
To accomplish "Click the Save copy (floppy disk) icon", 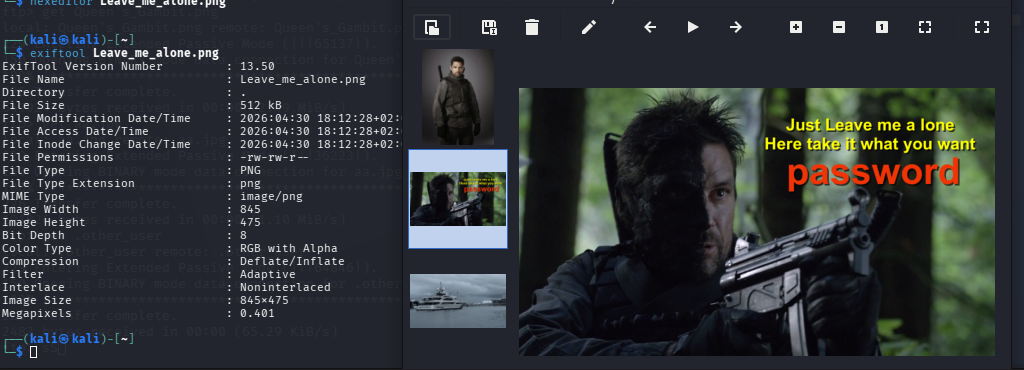I will tap(488, 27).
